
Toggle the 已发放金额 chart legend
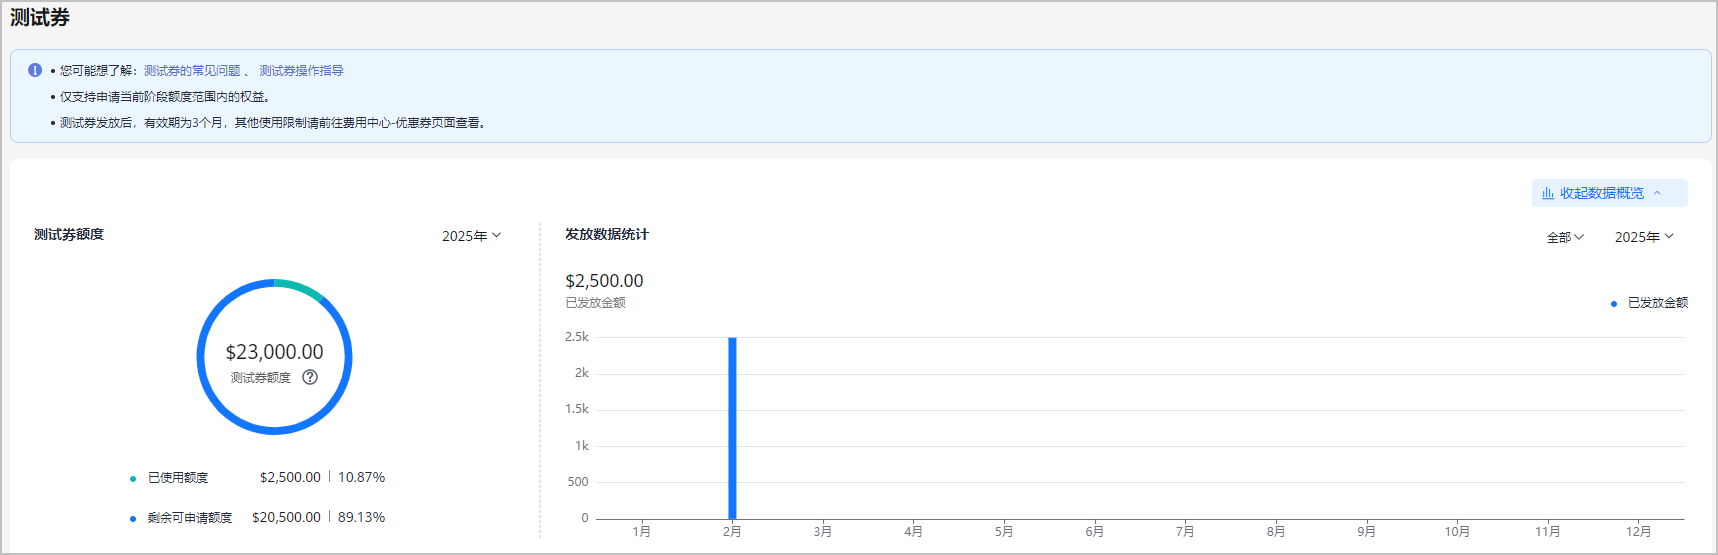(x=1649, y=303)
